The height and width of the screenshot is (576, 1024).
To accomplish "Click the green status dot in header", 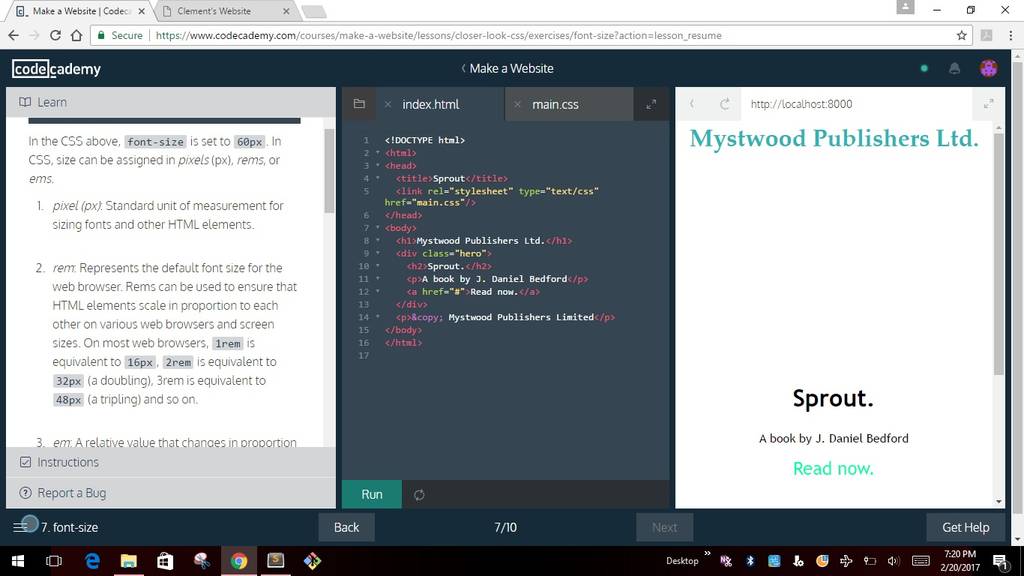I will 924,68.
